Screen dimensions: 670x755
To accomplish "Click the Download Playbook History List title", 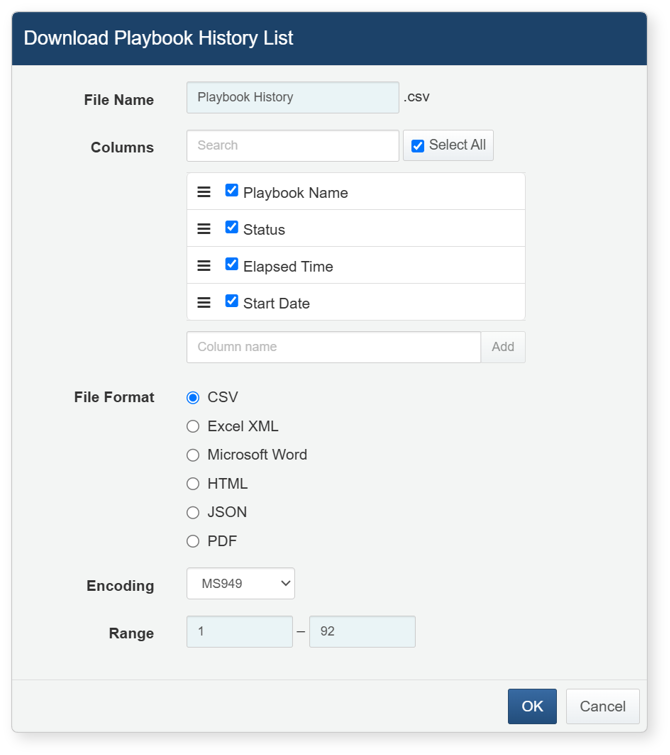I will (158, 38).
